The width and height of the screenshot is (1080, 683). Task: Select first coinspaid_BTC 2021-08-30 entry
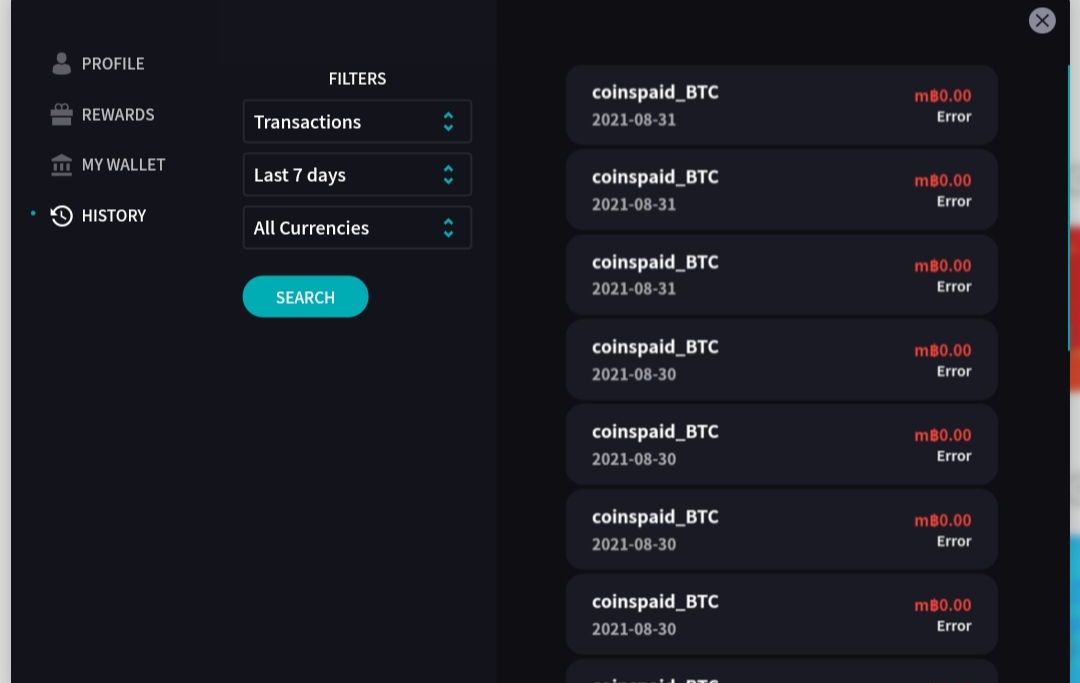pyautogui.click(x=781, y=359)
